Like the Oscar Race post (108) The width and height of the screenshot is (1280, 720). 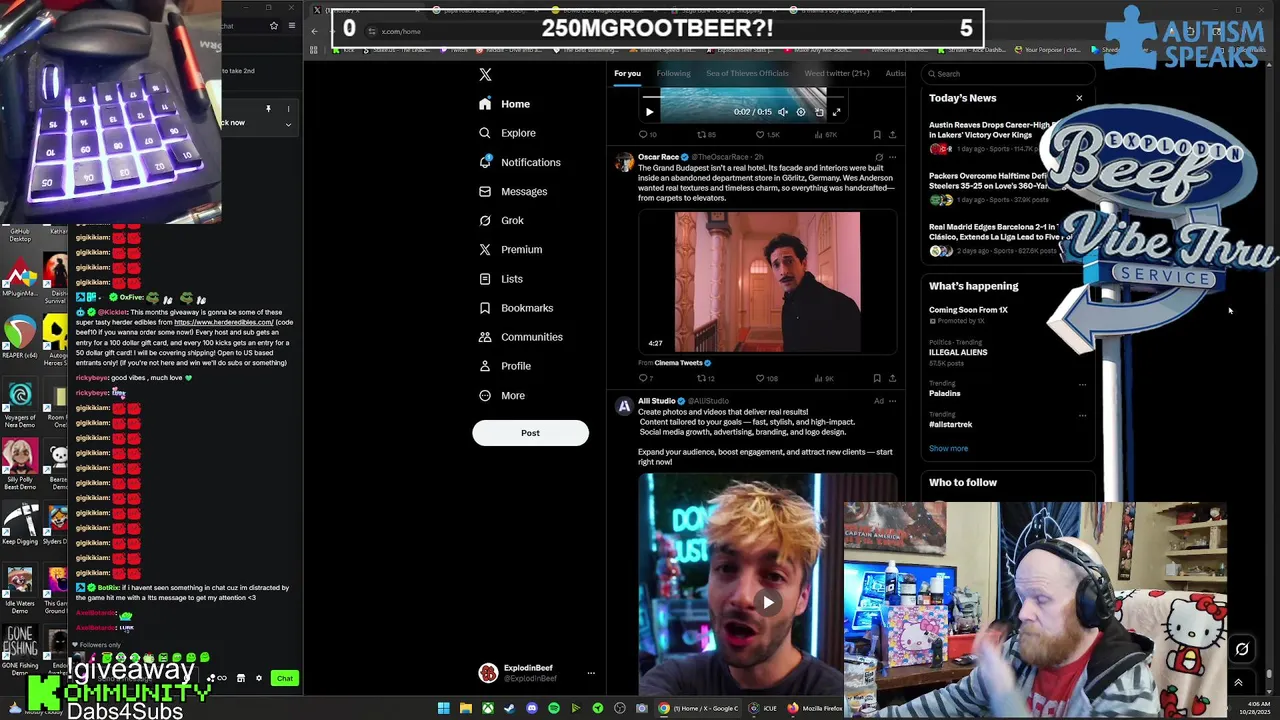coord(767,378)
